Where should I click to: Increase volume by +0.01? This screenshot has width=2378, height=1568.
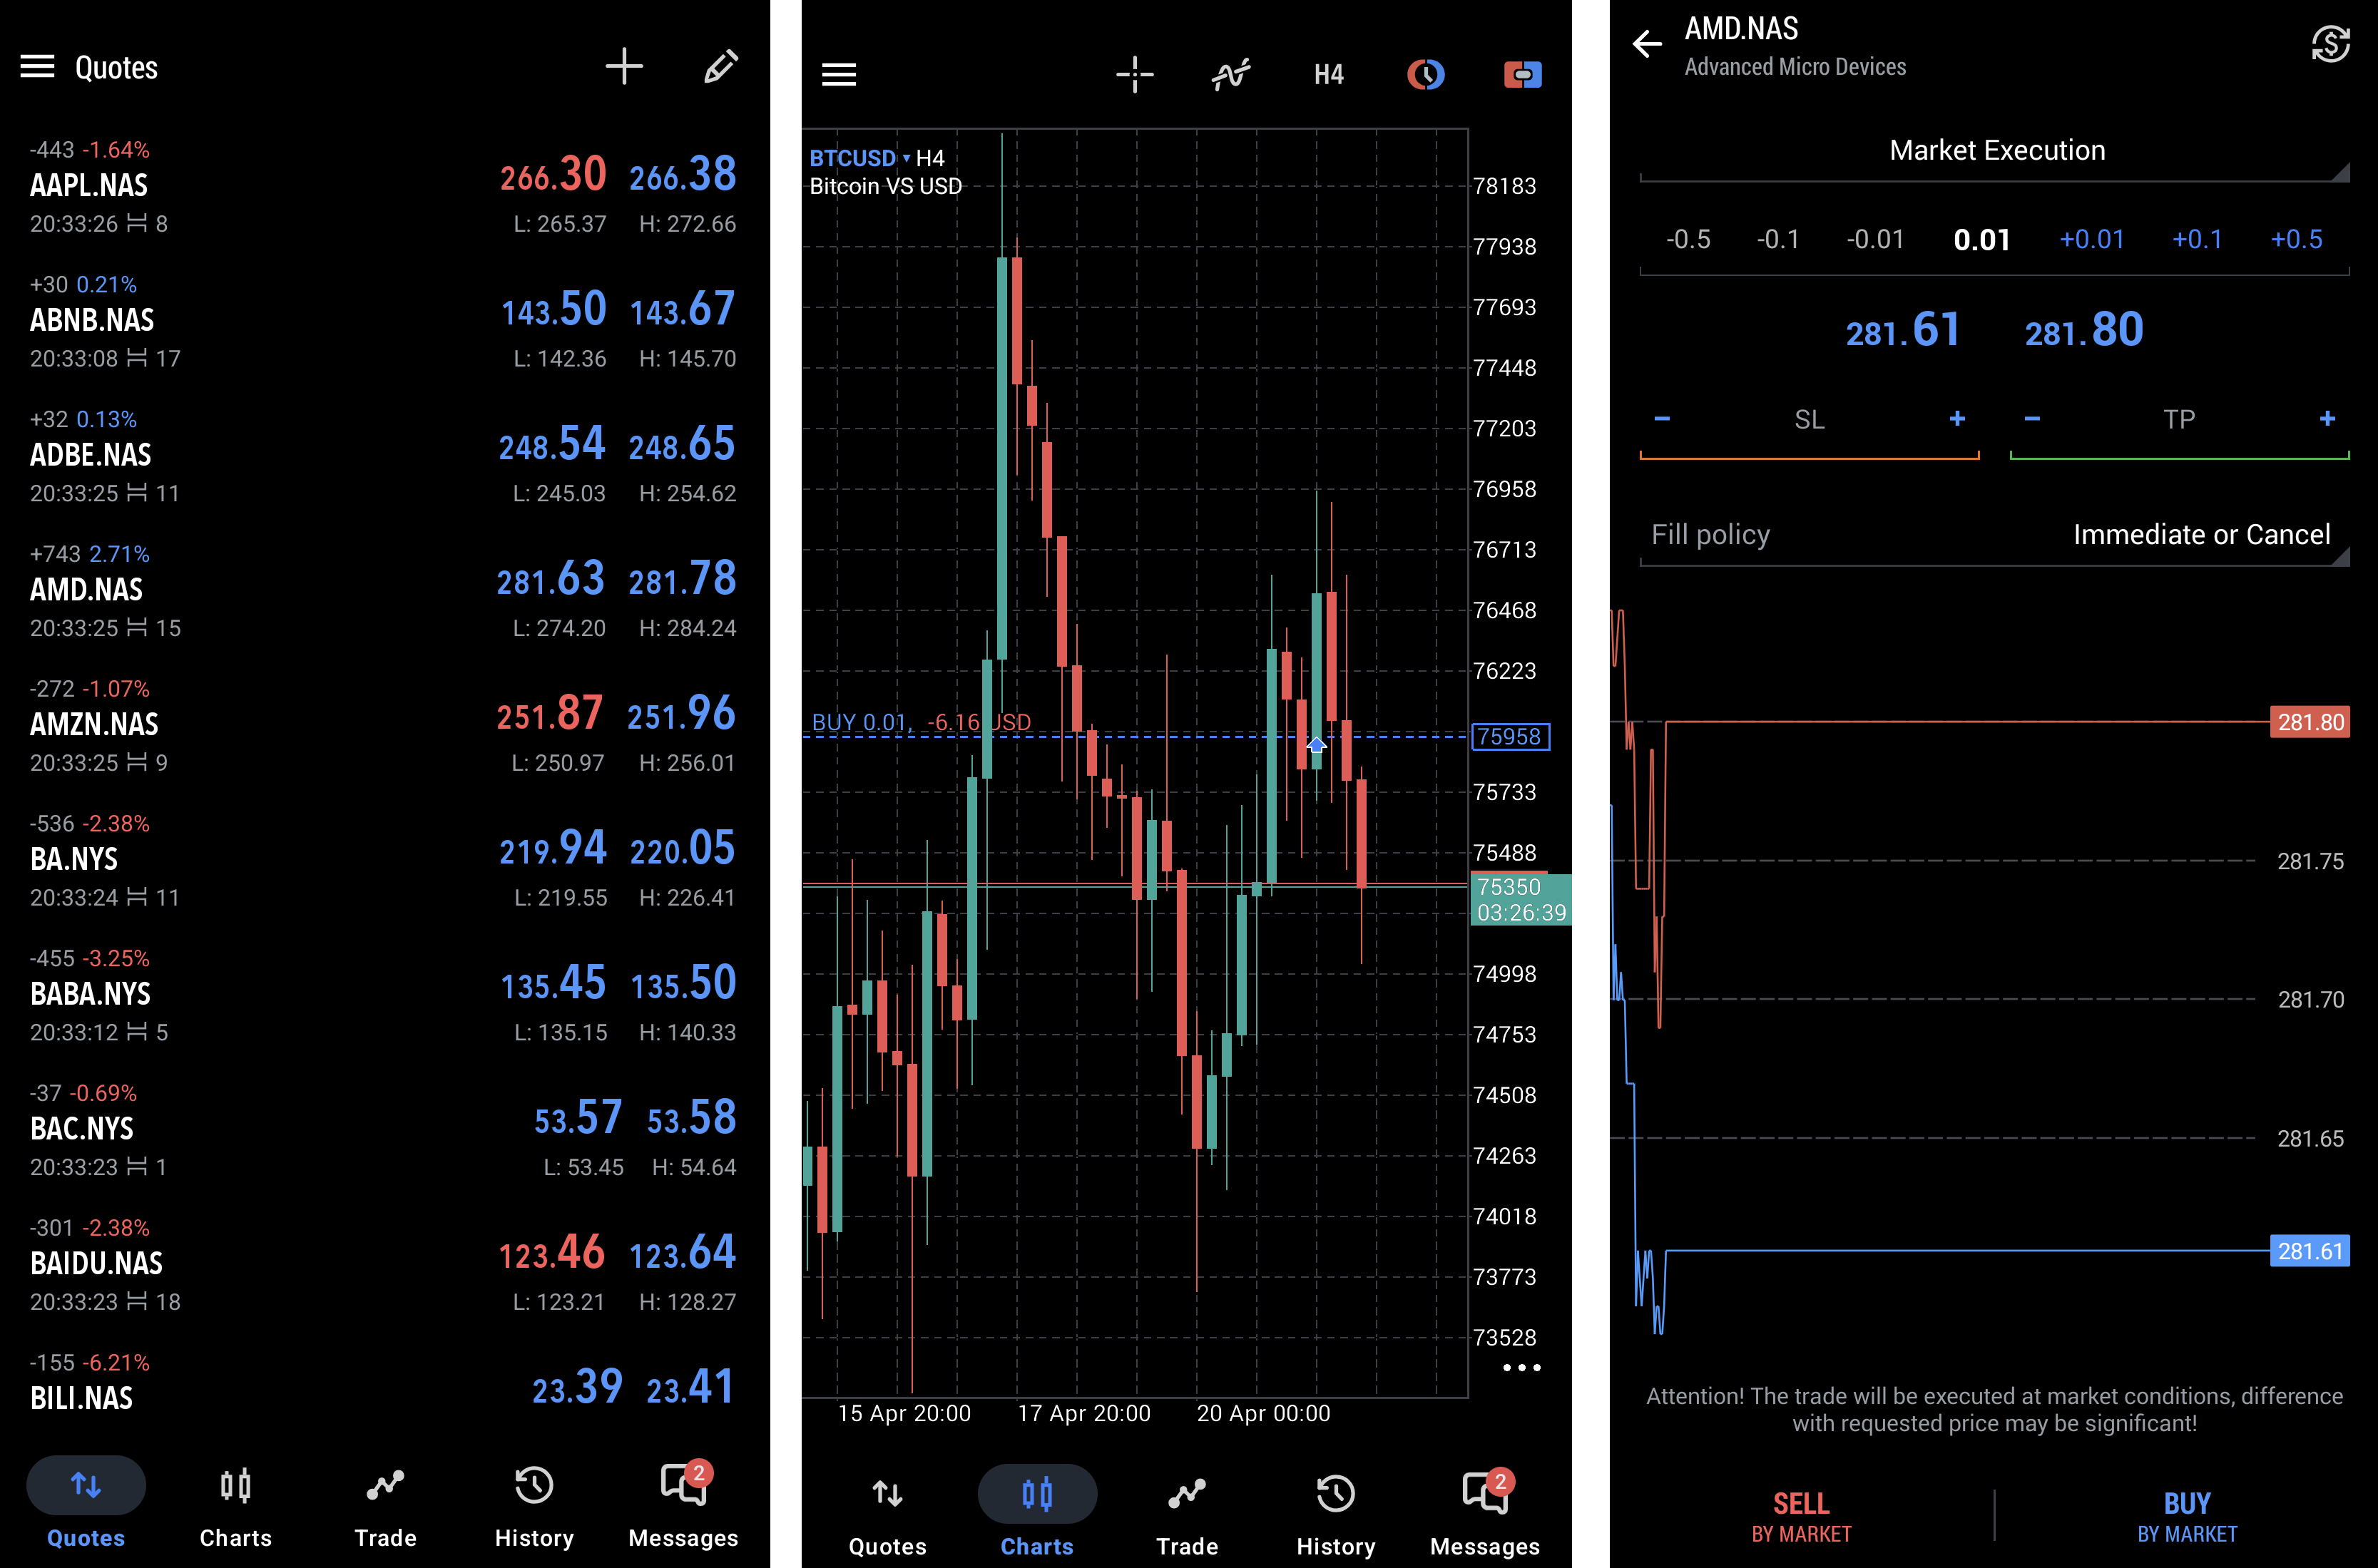tap(2092, 240)
